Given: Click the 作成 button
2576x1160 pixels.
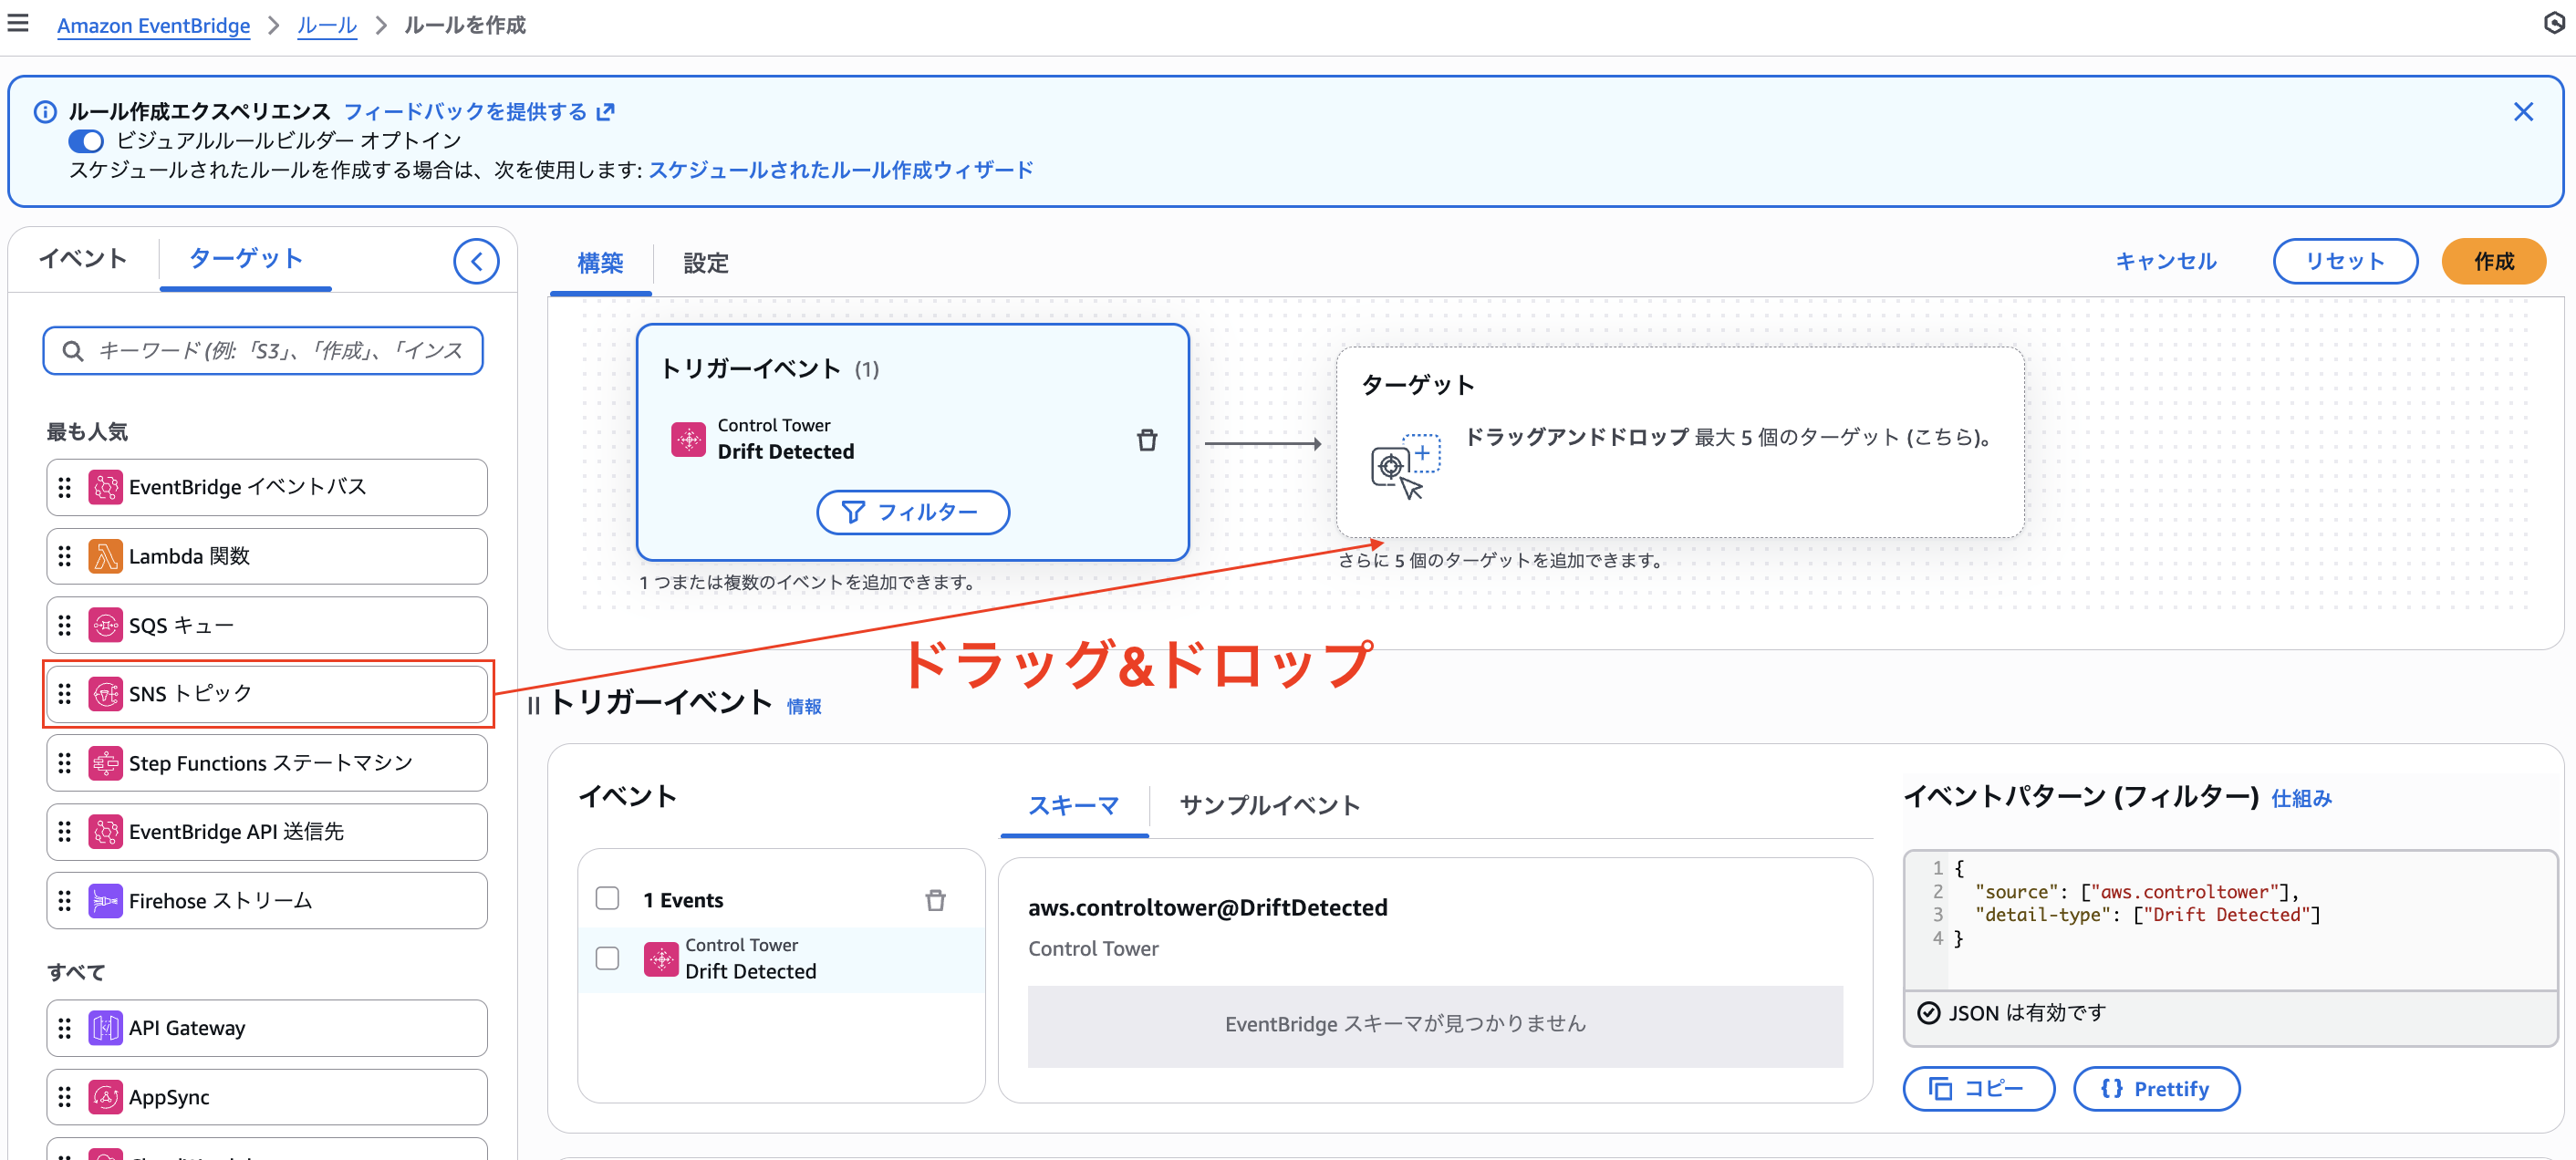Looking at the screenshot, I should tap(2494, 261).
